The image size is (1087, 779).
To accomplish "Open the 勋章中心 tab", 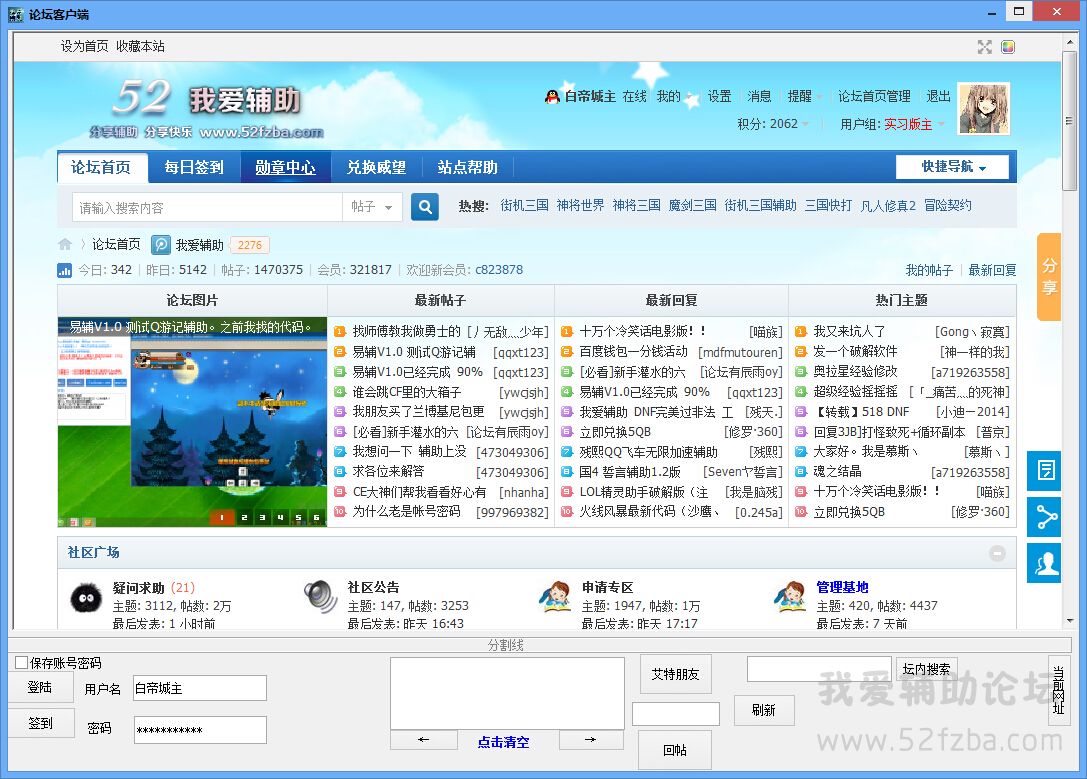I will (285, 167).
